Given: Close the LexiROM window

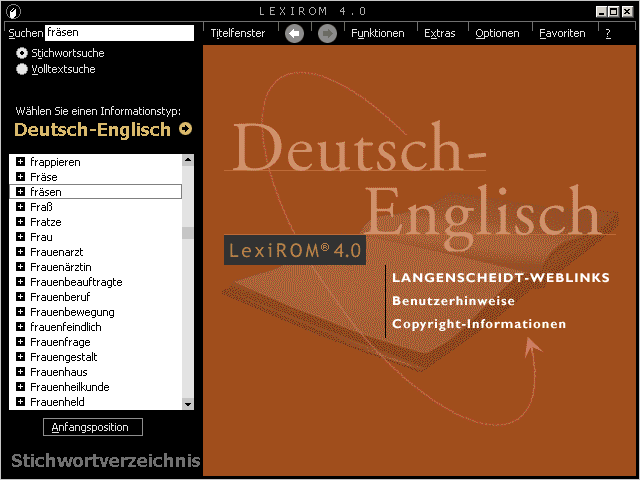Looking at the screenshot, I should pyautogui.click(x=627, y=12).
